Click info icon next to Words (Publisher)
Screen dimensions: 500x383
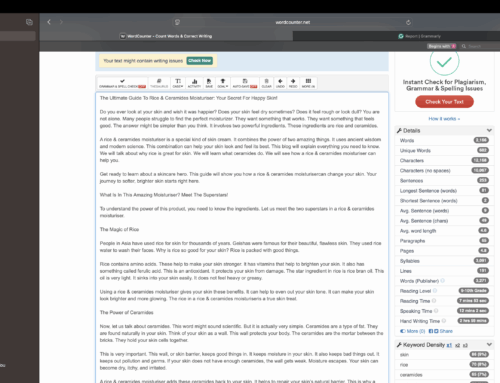click(443, 281)
